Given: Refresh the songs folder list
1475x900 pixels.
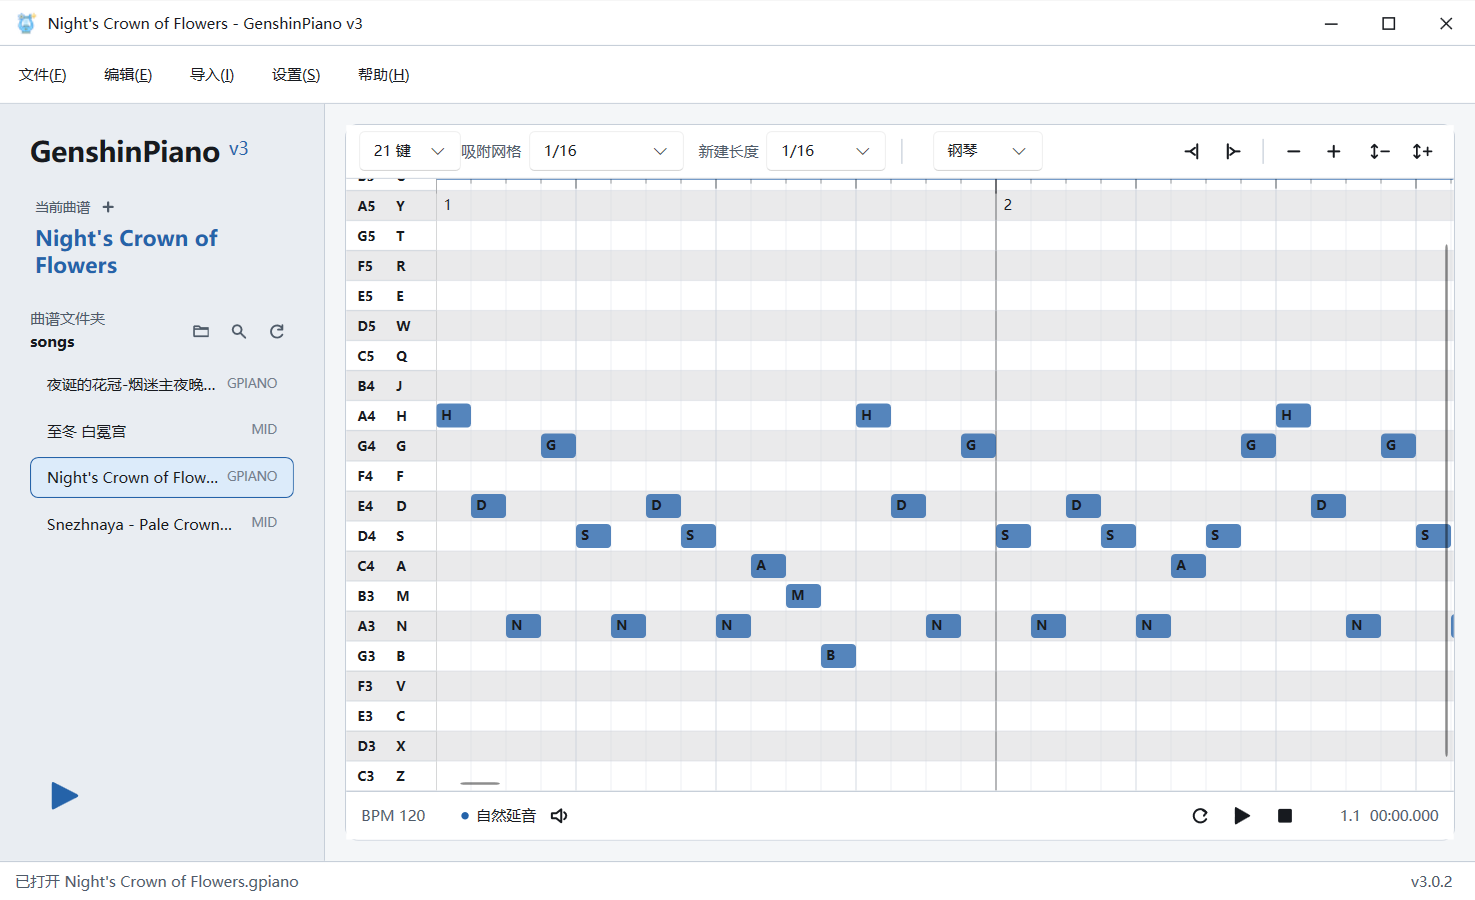Looking at the screenshot, I should coord(277,331).
